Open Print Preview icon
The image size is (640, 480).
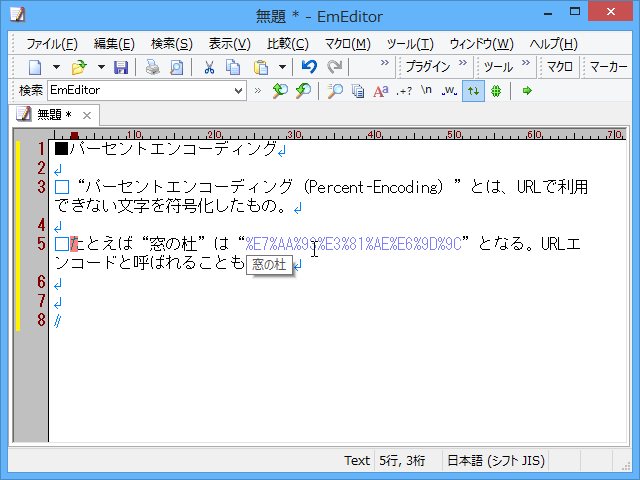click(176, 67)
